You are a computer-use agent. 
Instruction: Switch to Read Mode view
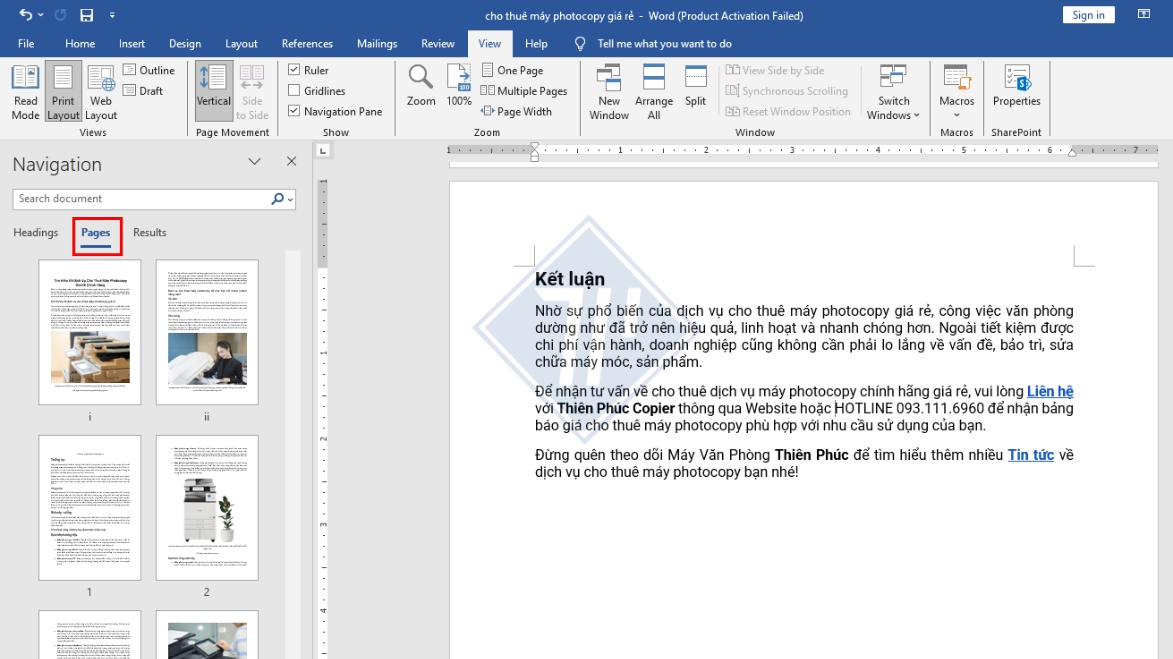click(x=24, y=90)
